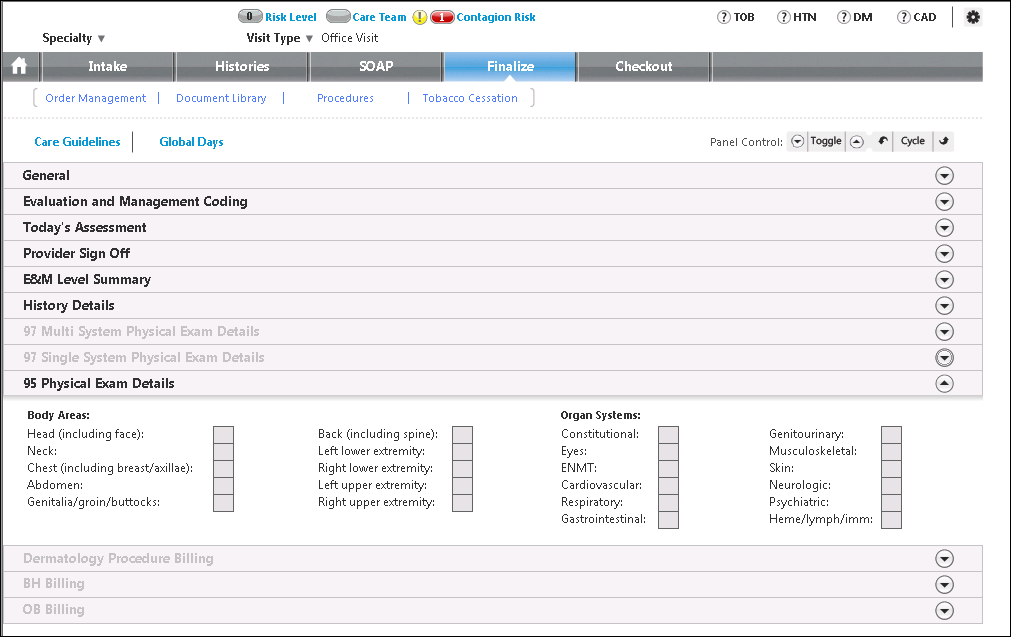Open the Tobacco Cessation link
The image size is (1011, 637).
[470, 98]
